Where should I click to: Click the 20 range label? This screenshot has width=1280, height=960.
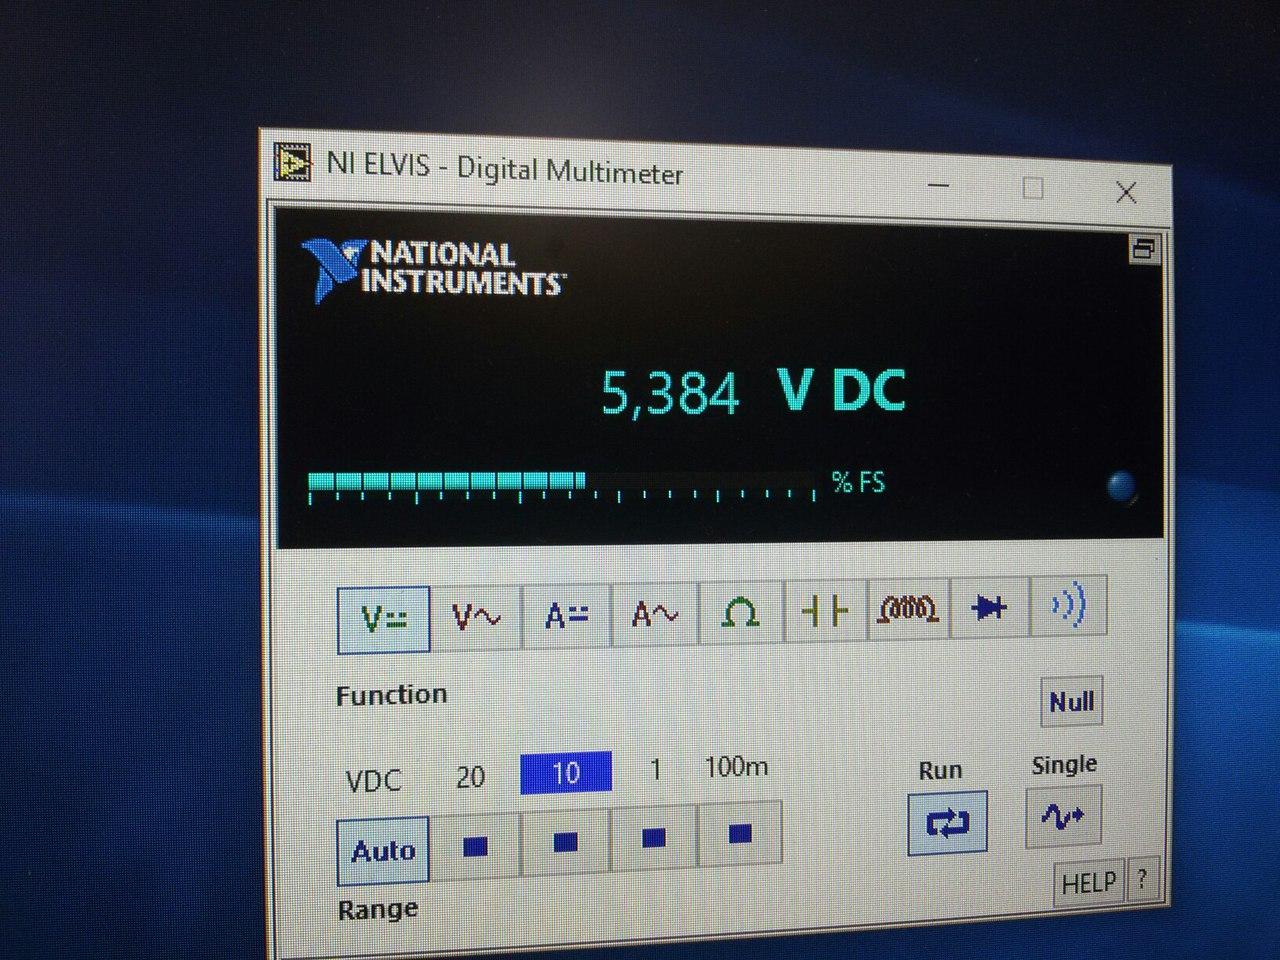[470, 777]
